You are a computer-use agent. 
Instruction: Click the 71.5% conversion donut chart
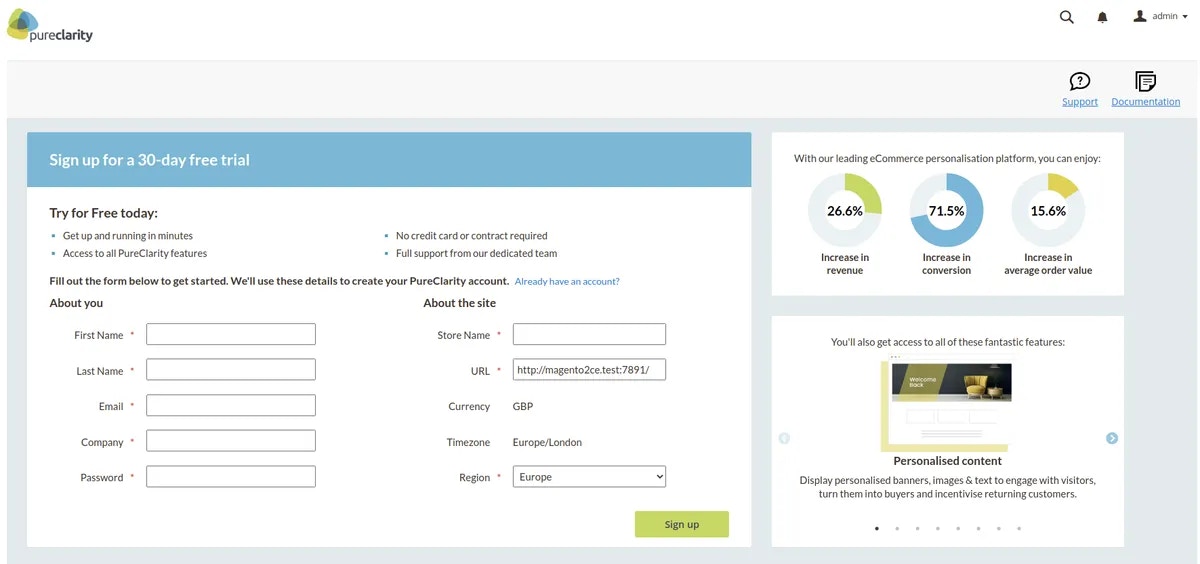coord(947,211)
